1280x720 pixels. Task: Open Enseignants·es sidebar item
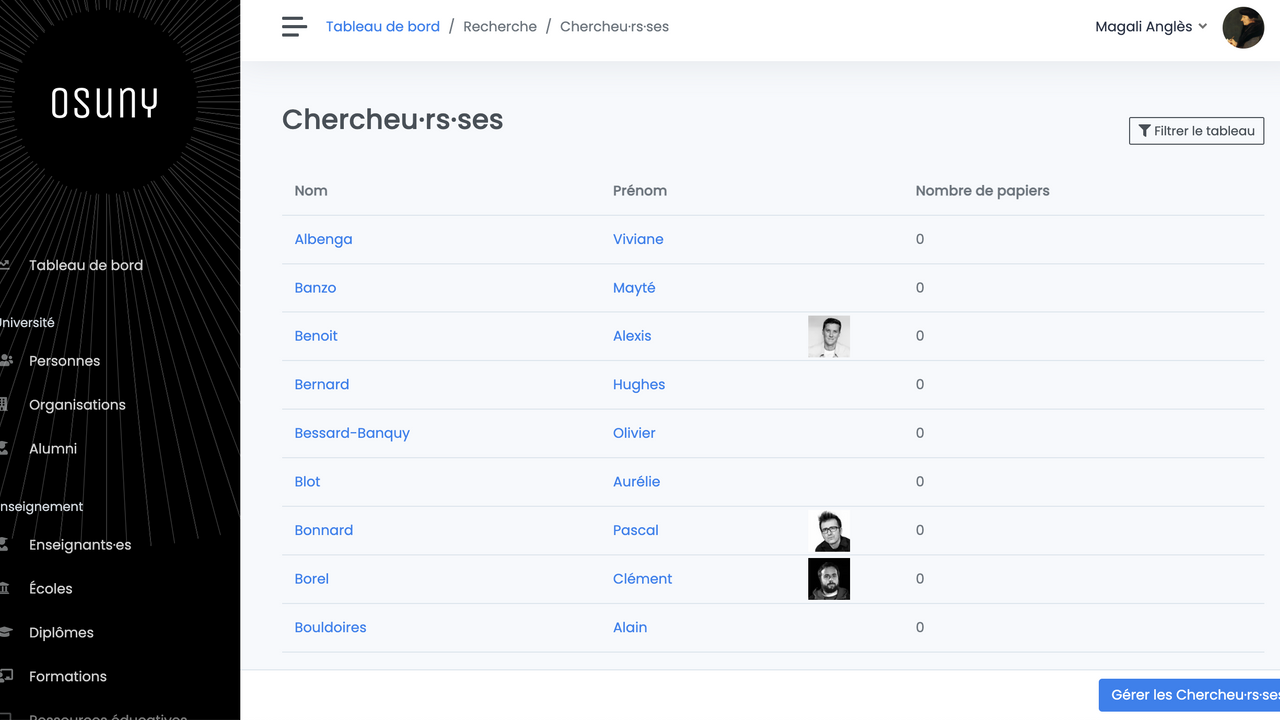click(80, 545)
